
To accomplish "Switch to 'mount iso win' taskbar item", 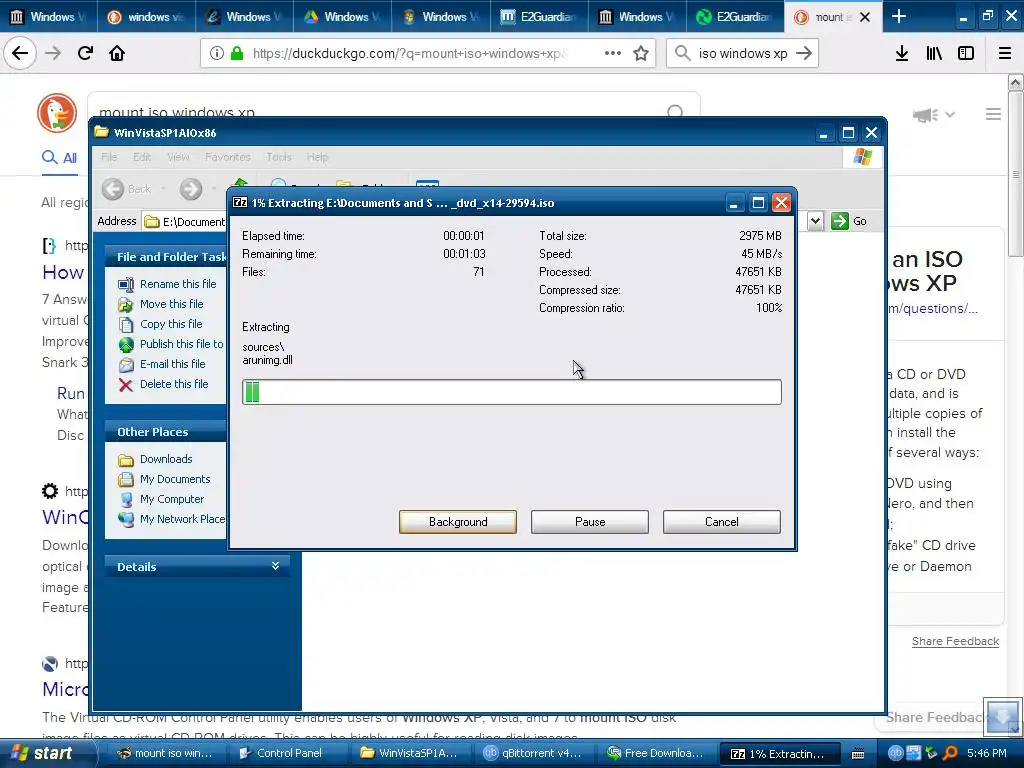I will [165, 753].
